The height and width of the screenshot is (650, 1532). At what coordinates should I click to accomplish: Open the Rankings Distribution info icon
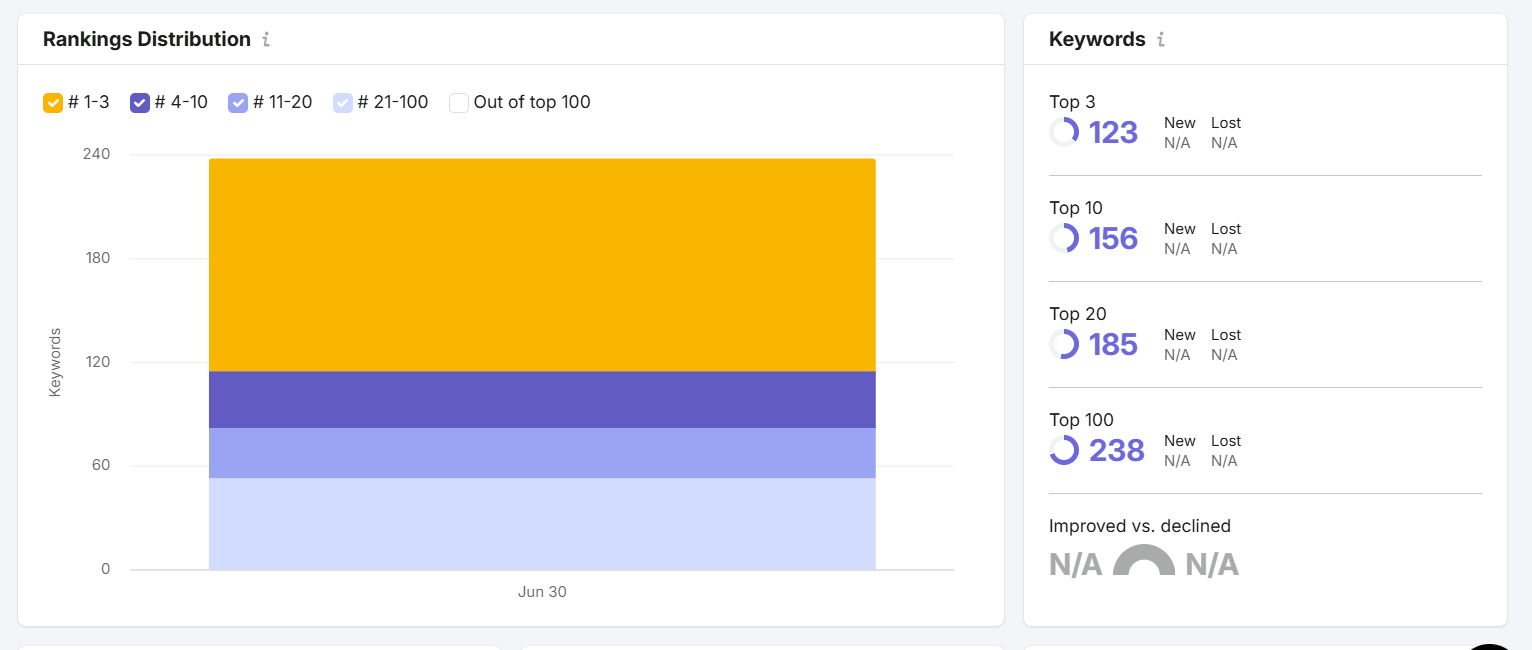click(266, 40)
